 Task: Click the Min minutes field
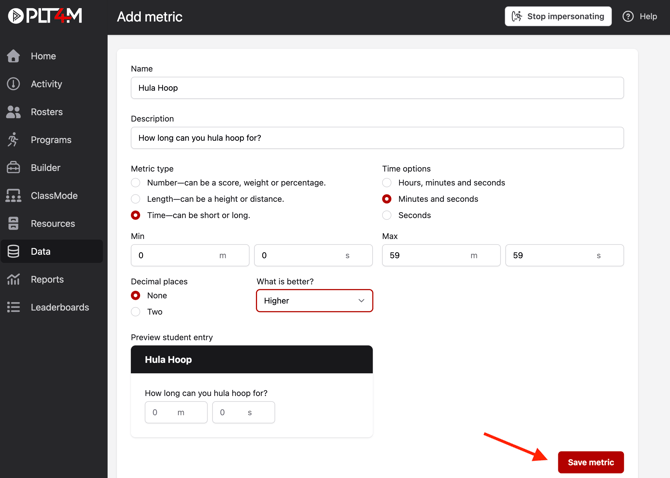pos(190,255)
